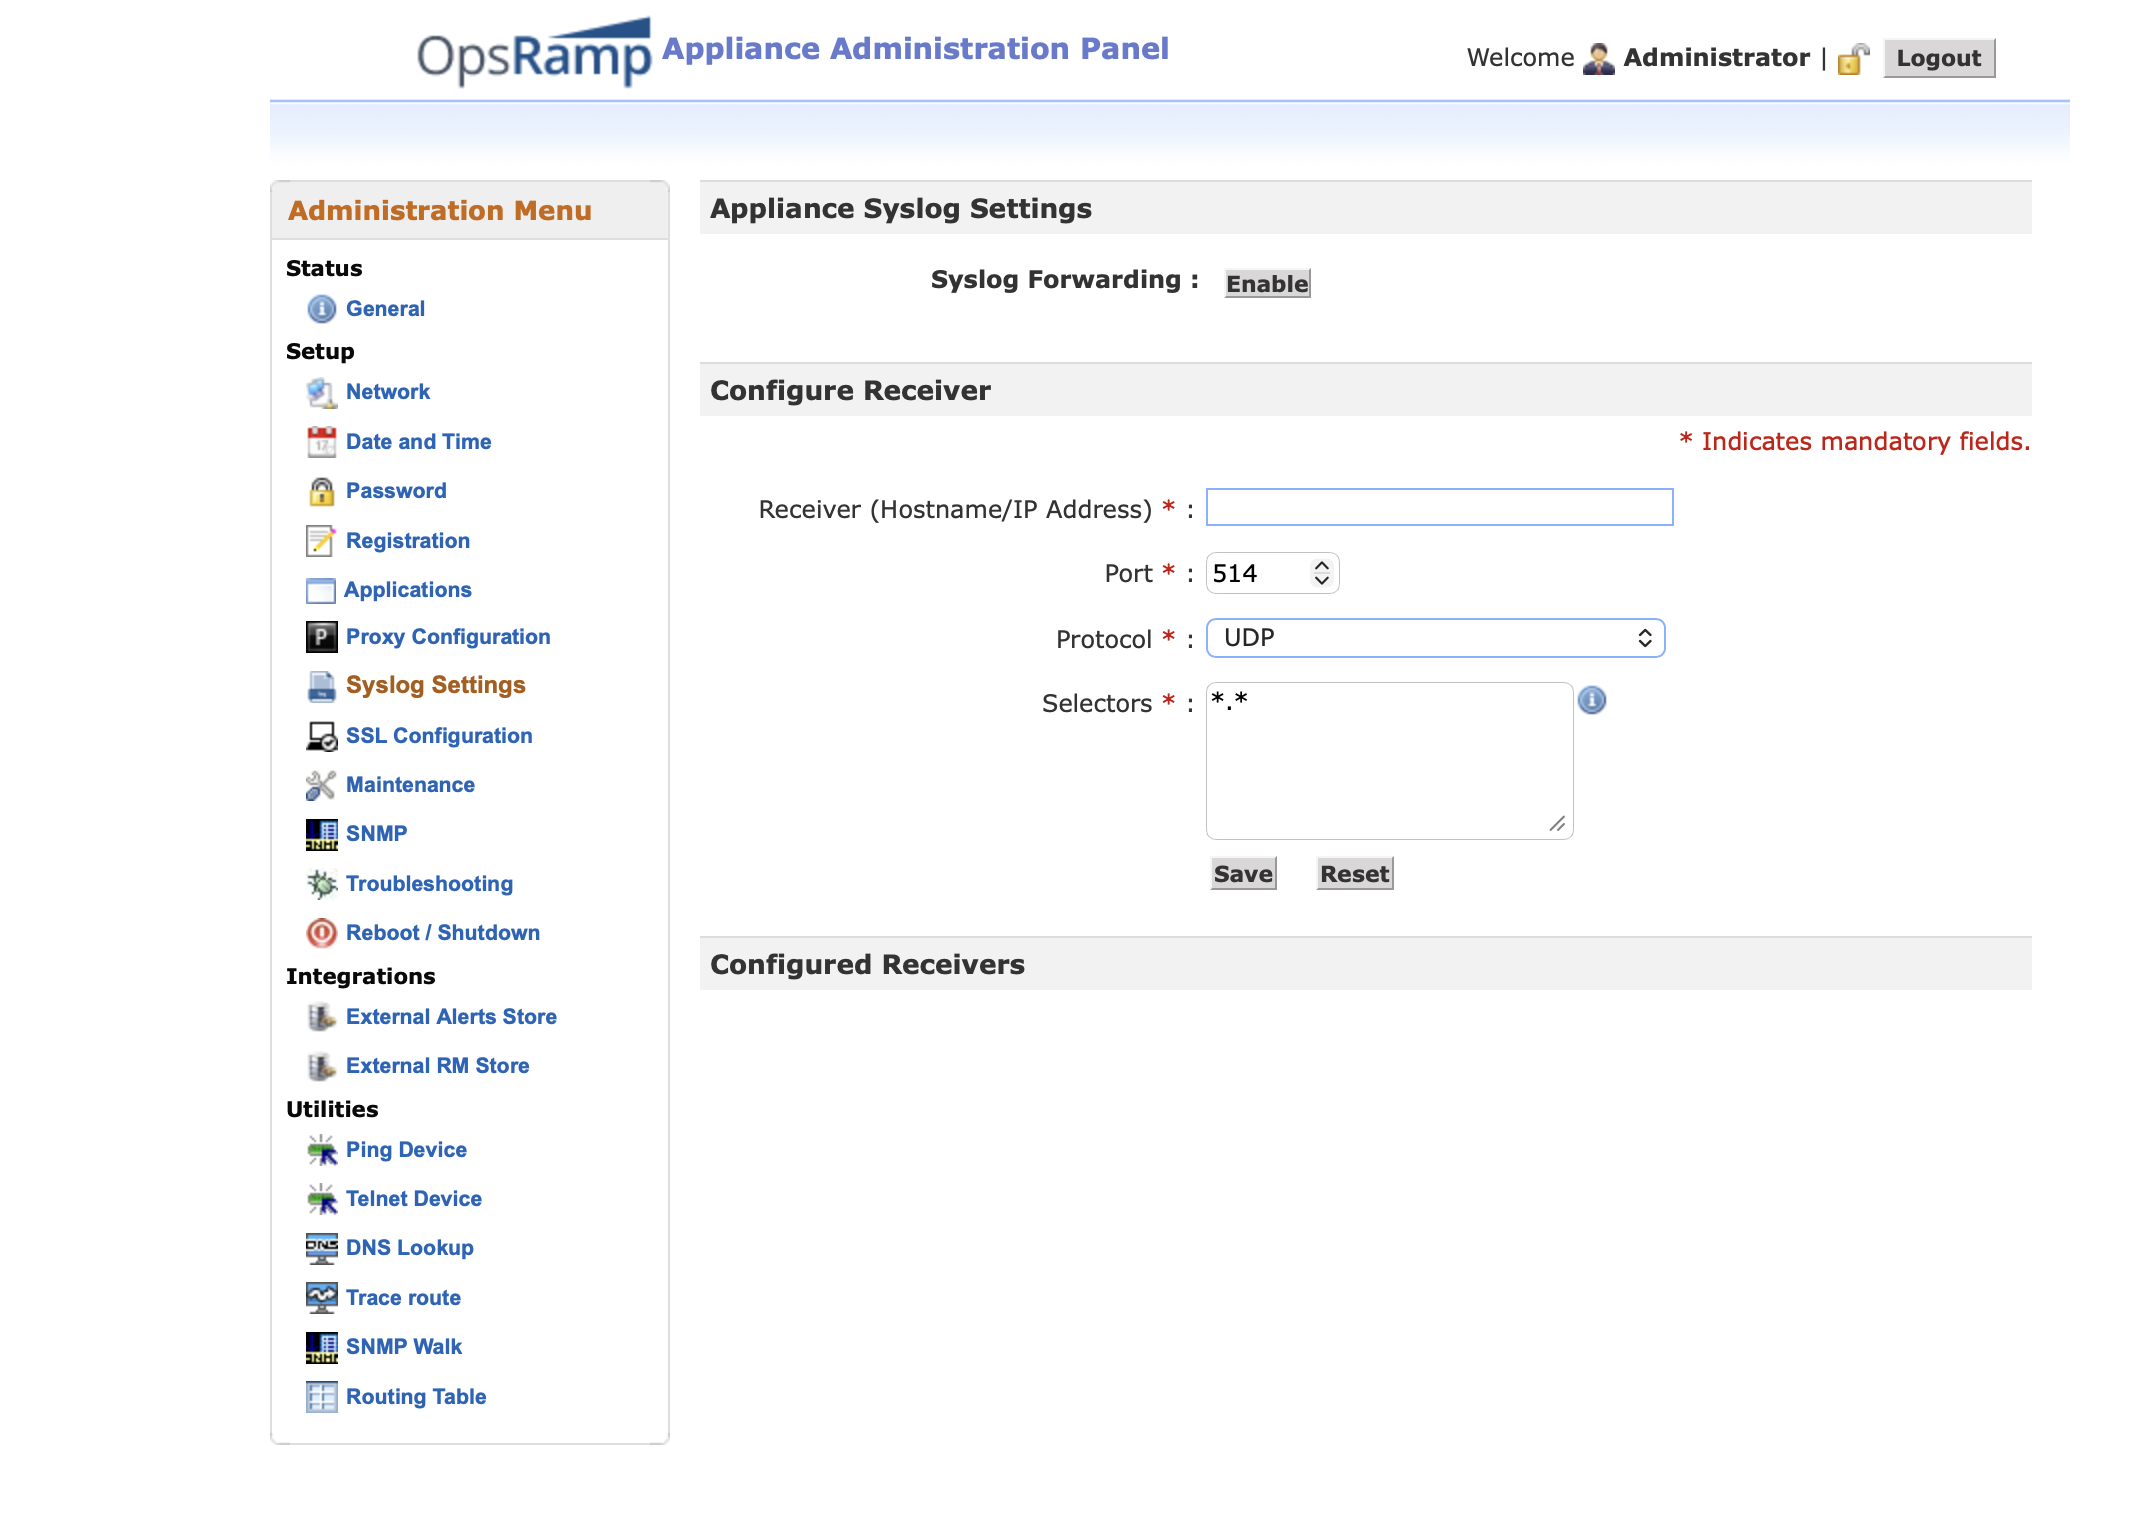Click the Date and Time calendar icon
Viewport: 2152px width, 1538px height.
coord(321,442)
